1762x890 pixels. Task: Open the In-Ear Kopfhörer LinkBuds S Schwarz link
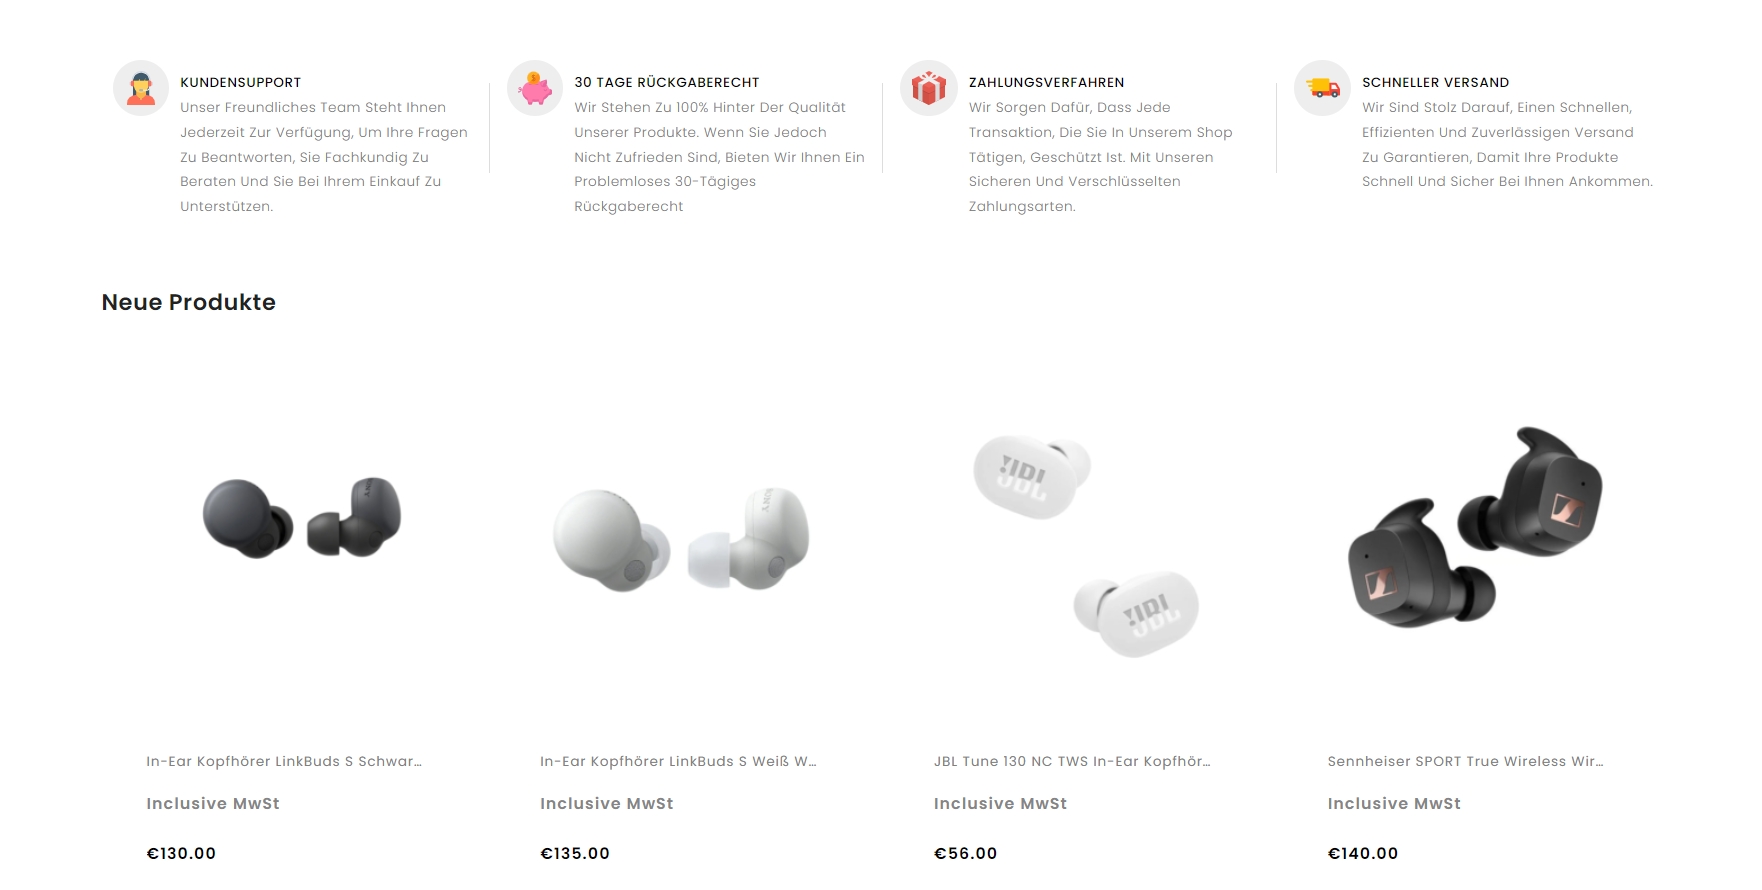click(x=284, y=761)
